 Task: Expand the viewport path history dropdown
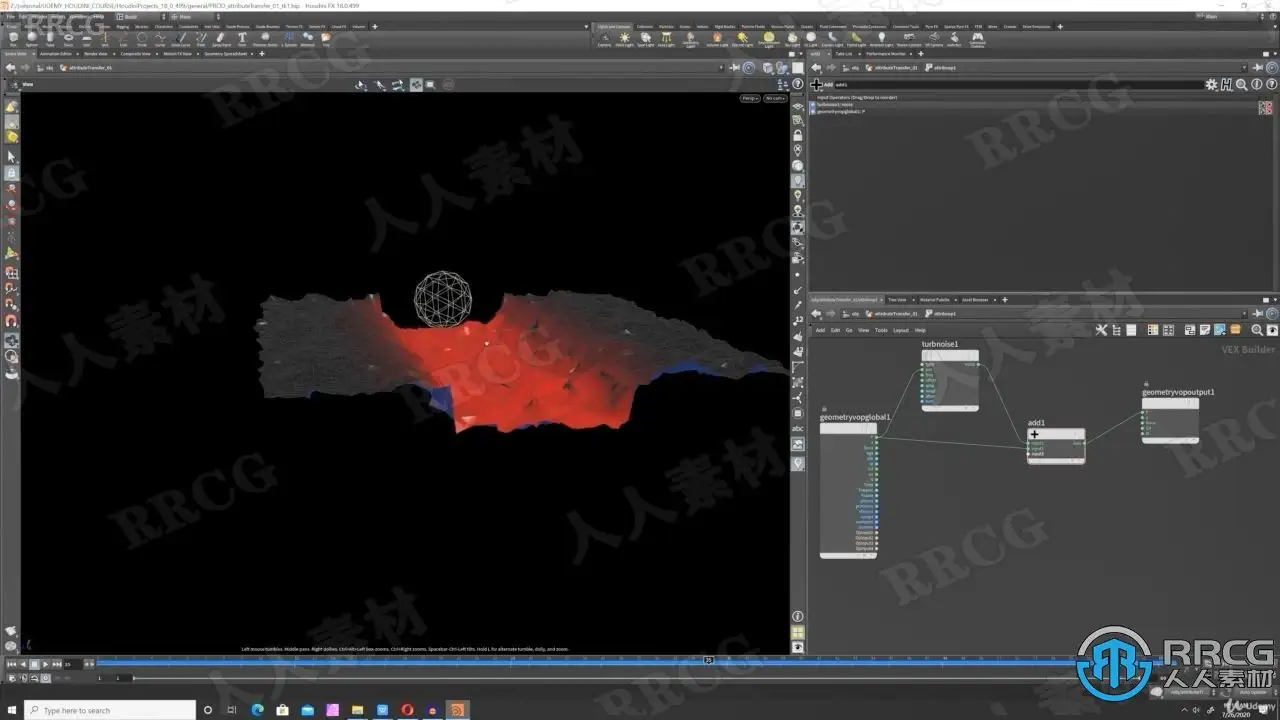pos(723,68)
